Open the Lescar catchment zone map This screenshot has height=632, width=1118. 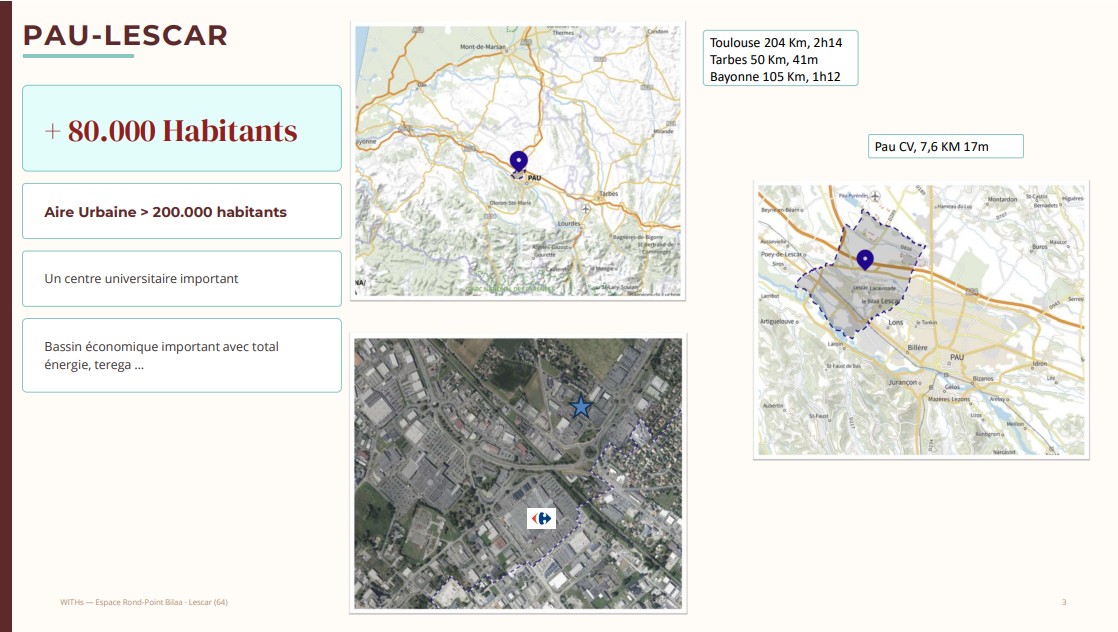(x=921, y=320)
